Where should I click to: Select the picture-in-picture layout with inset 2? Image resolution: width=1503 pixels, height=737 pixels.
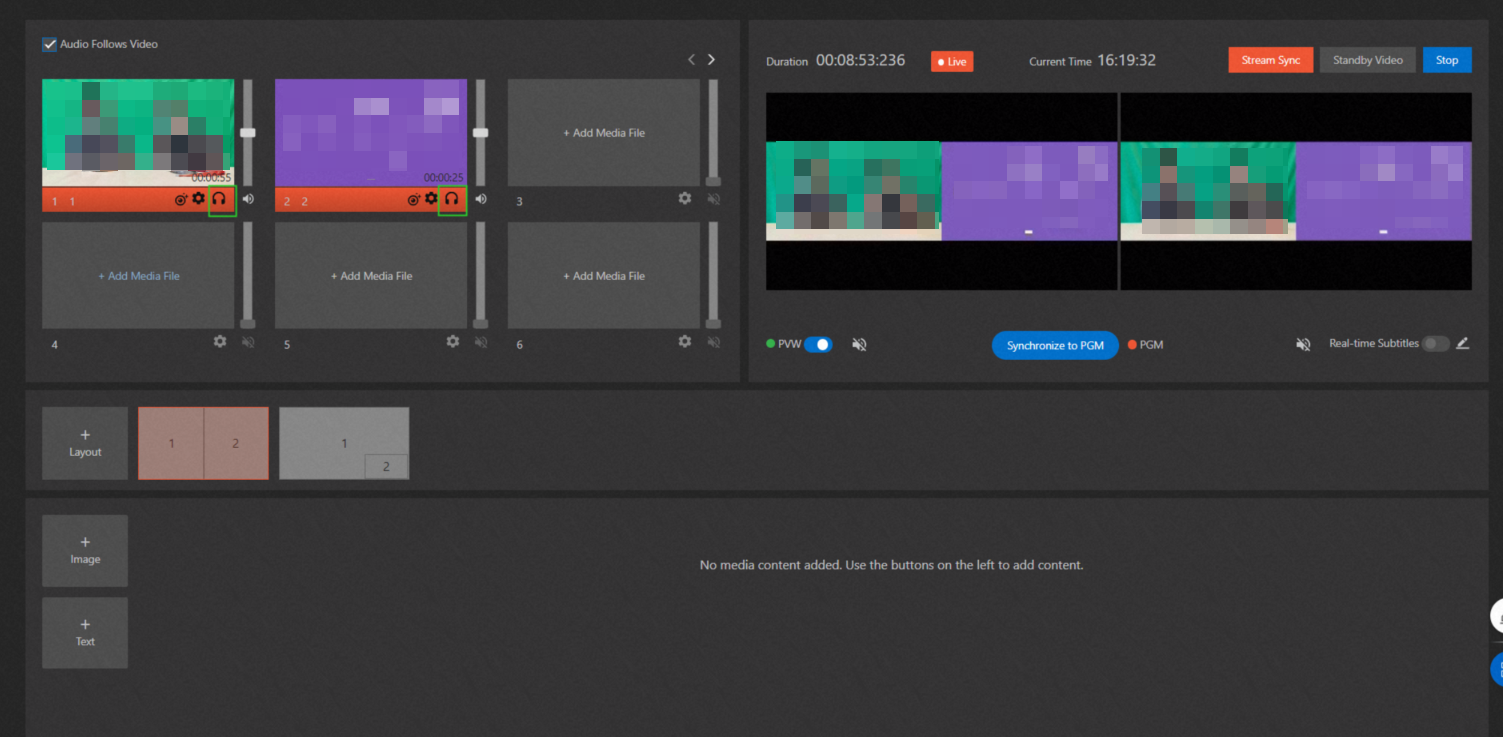344,443
